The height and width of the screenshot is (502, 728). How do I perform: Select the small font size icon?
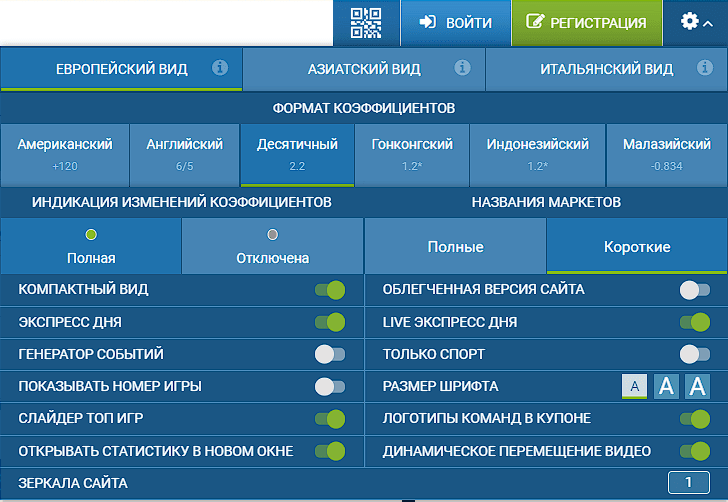(633, 386)
